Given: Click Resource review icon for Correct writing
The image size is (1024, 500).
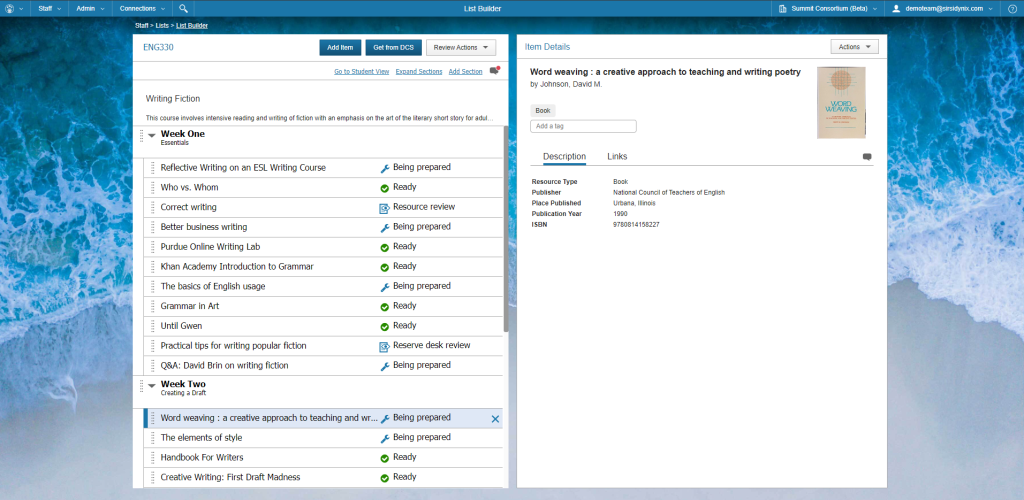Looking at the screenshot, I should click(384, 207).
